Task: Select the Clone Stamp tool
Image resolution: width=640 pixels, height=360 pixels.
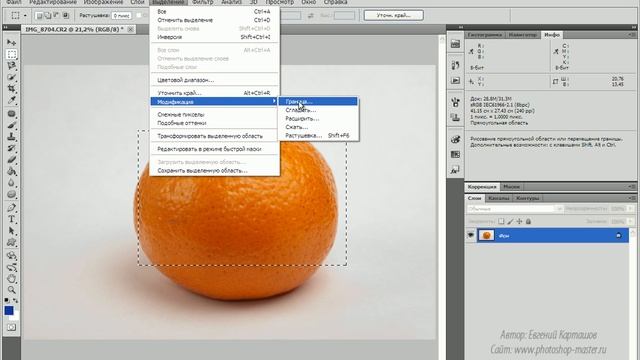Action: click(11, 137)
